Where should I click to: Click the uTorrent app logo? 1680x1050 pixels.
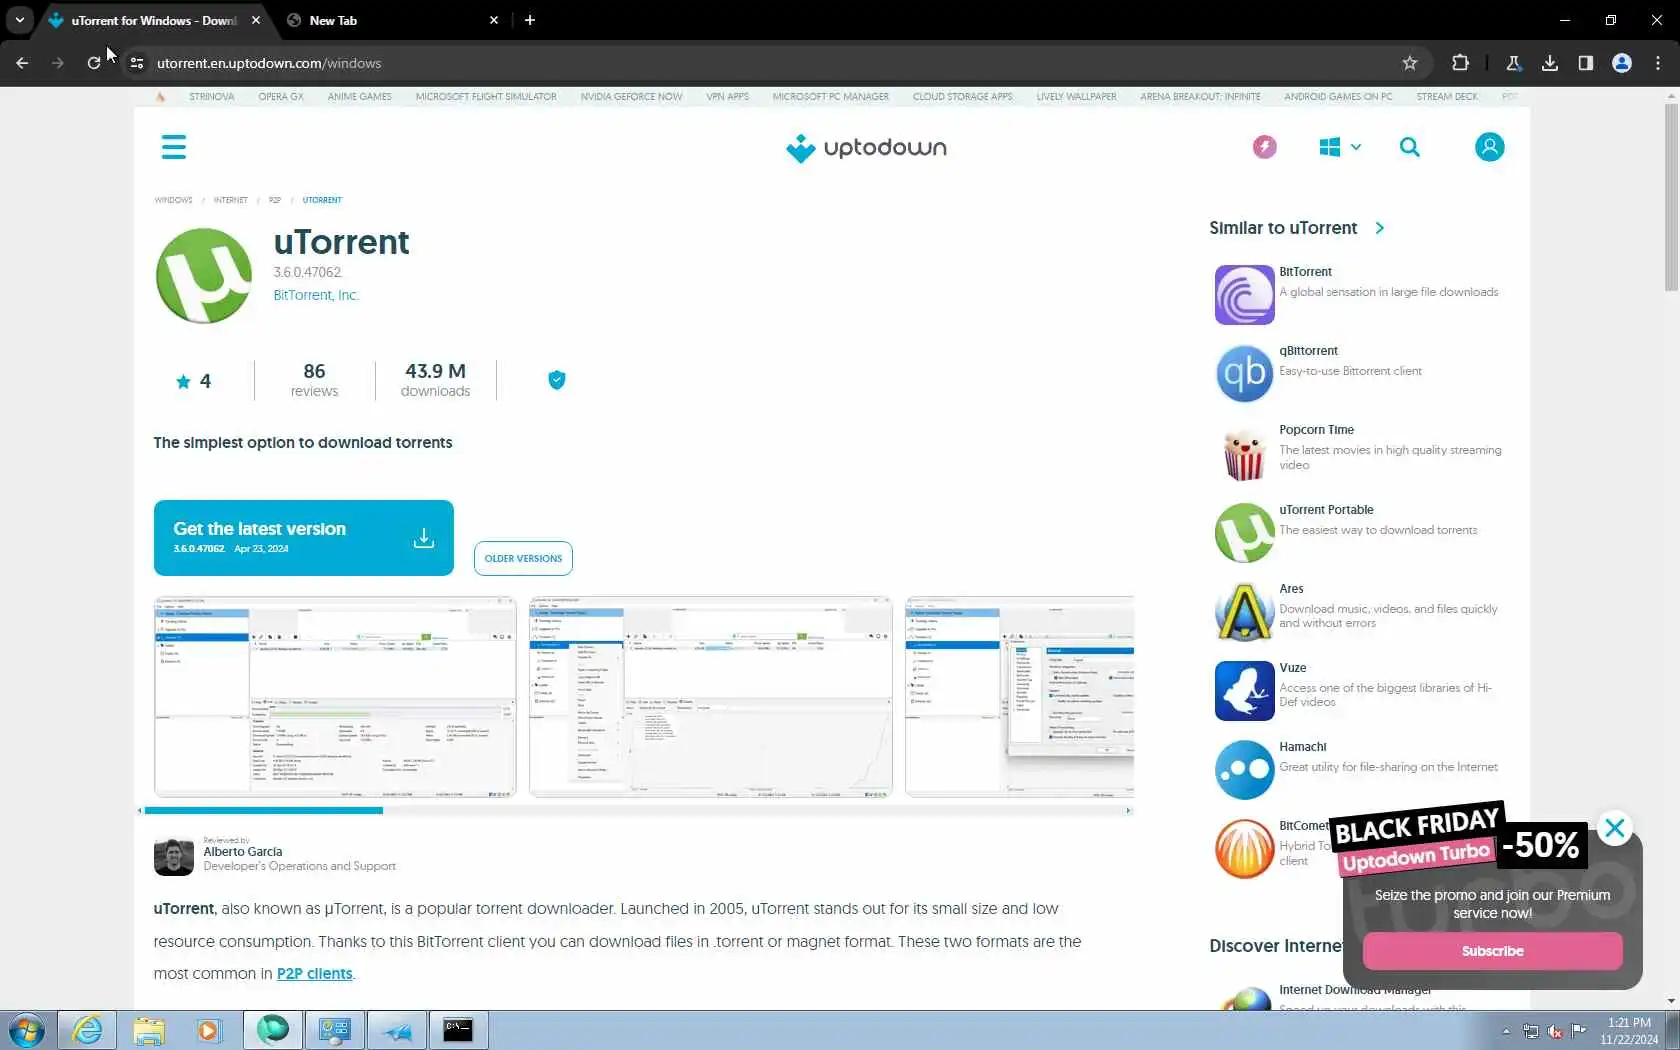pyautogui.click(x=204, y=276)
